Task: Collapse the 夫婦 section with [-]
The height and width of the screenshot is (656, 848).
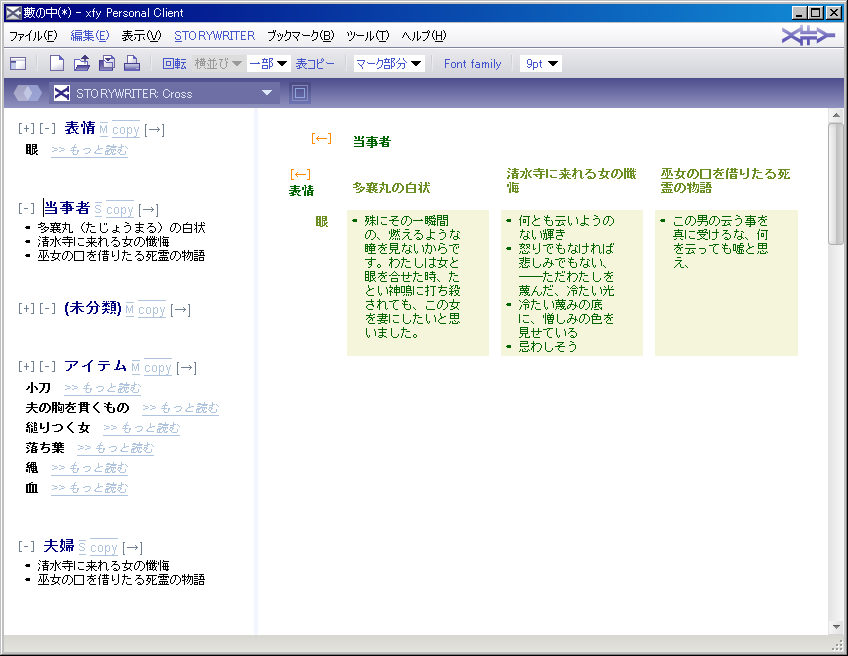Action: tap(26, 546)
